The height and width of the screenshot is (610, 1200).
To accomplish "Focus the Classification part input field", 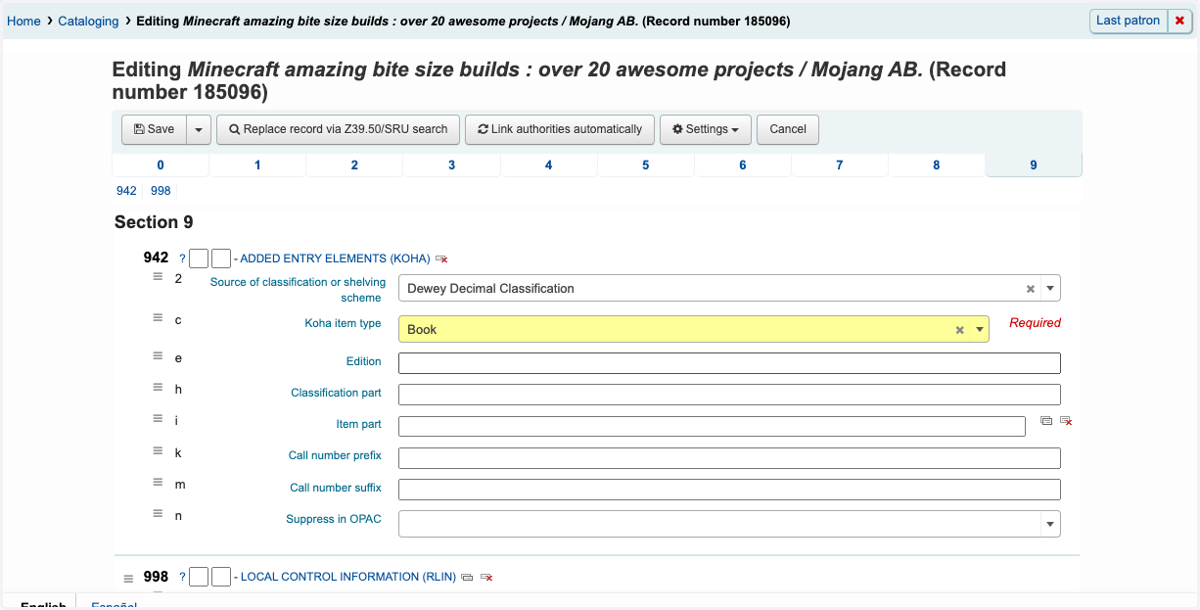I will [729, 395].
